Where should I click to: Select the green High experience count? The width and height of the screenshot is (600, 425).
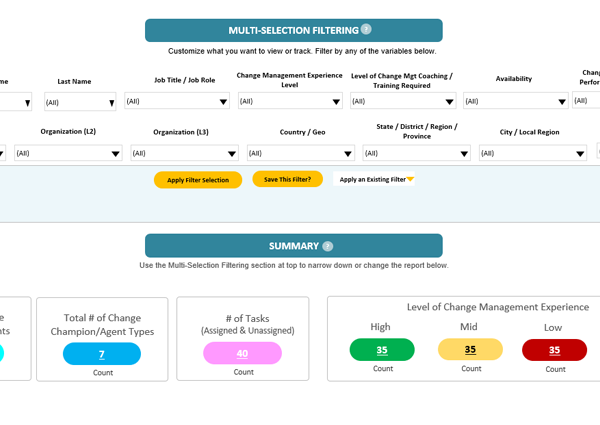click(x=382, y=350)
